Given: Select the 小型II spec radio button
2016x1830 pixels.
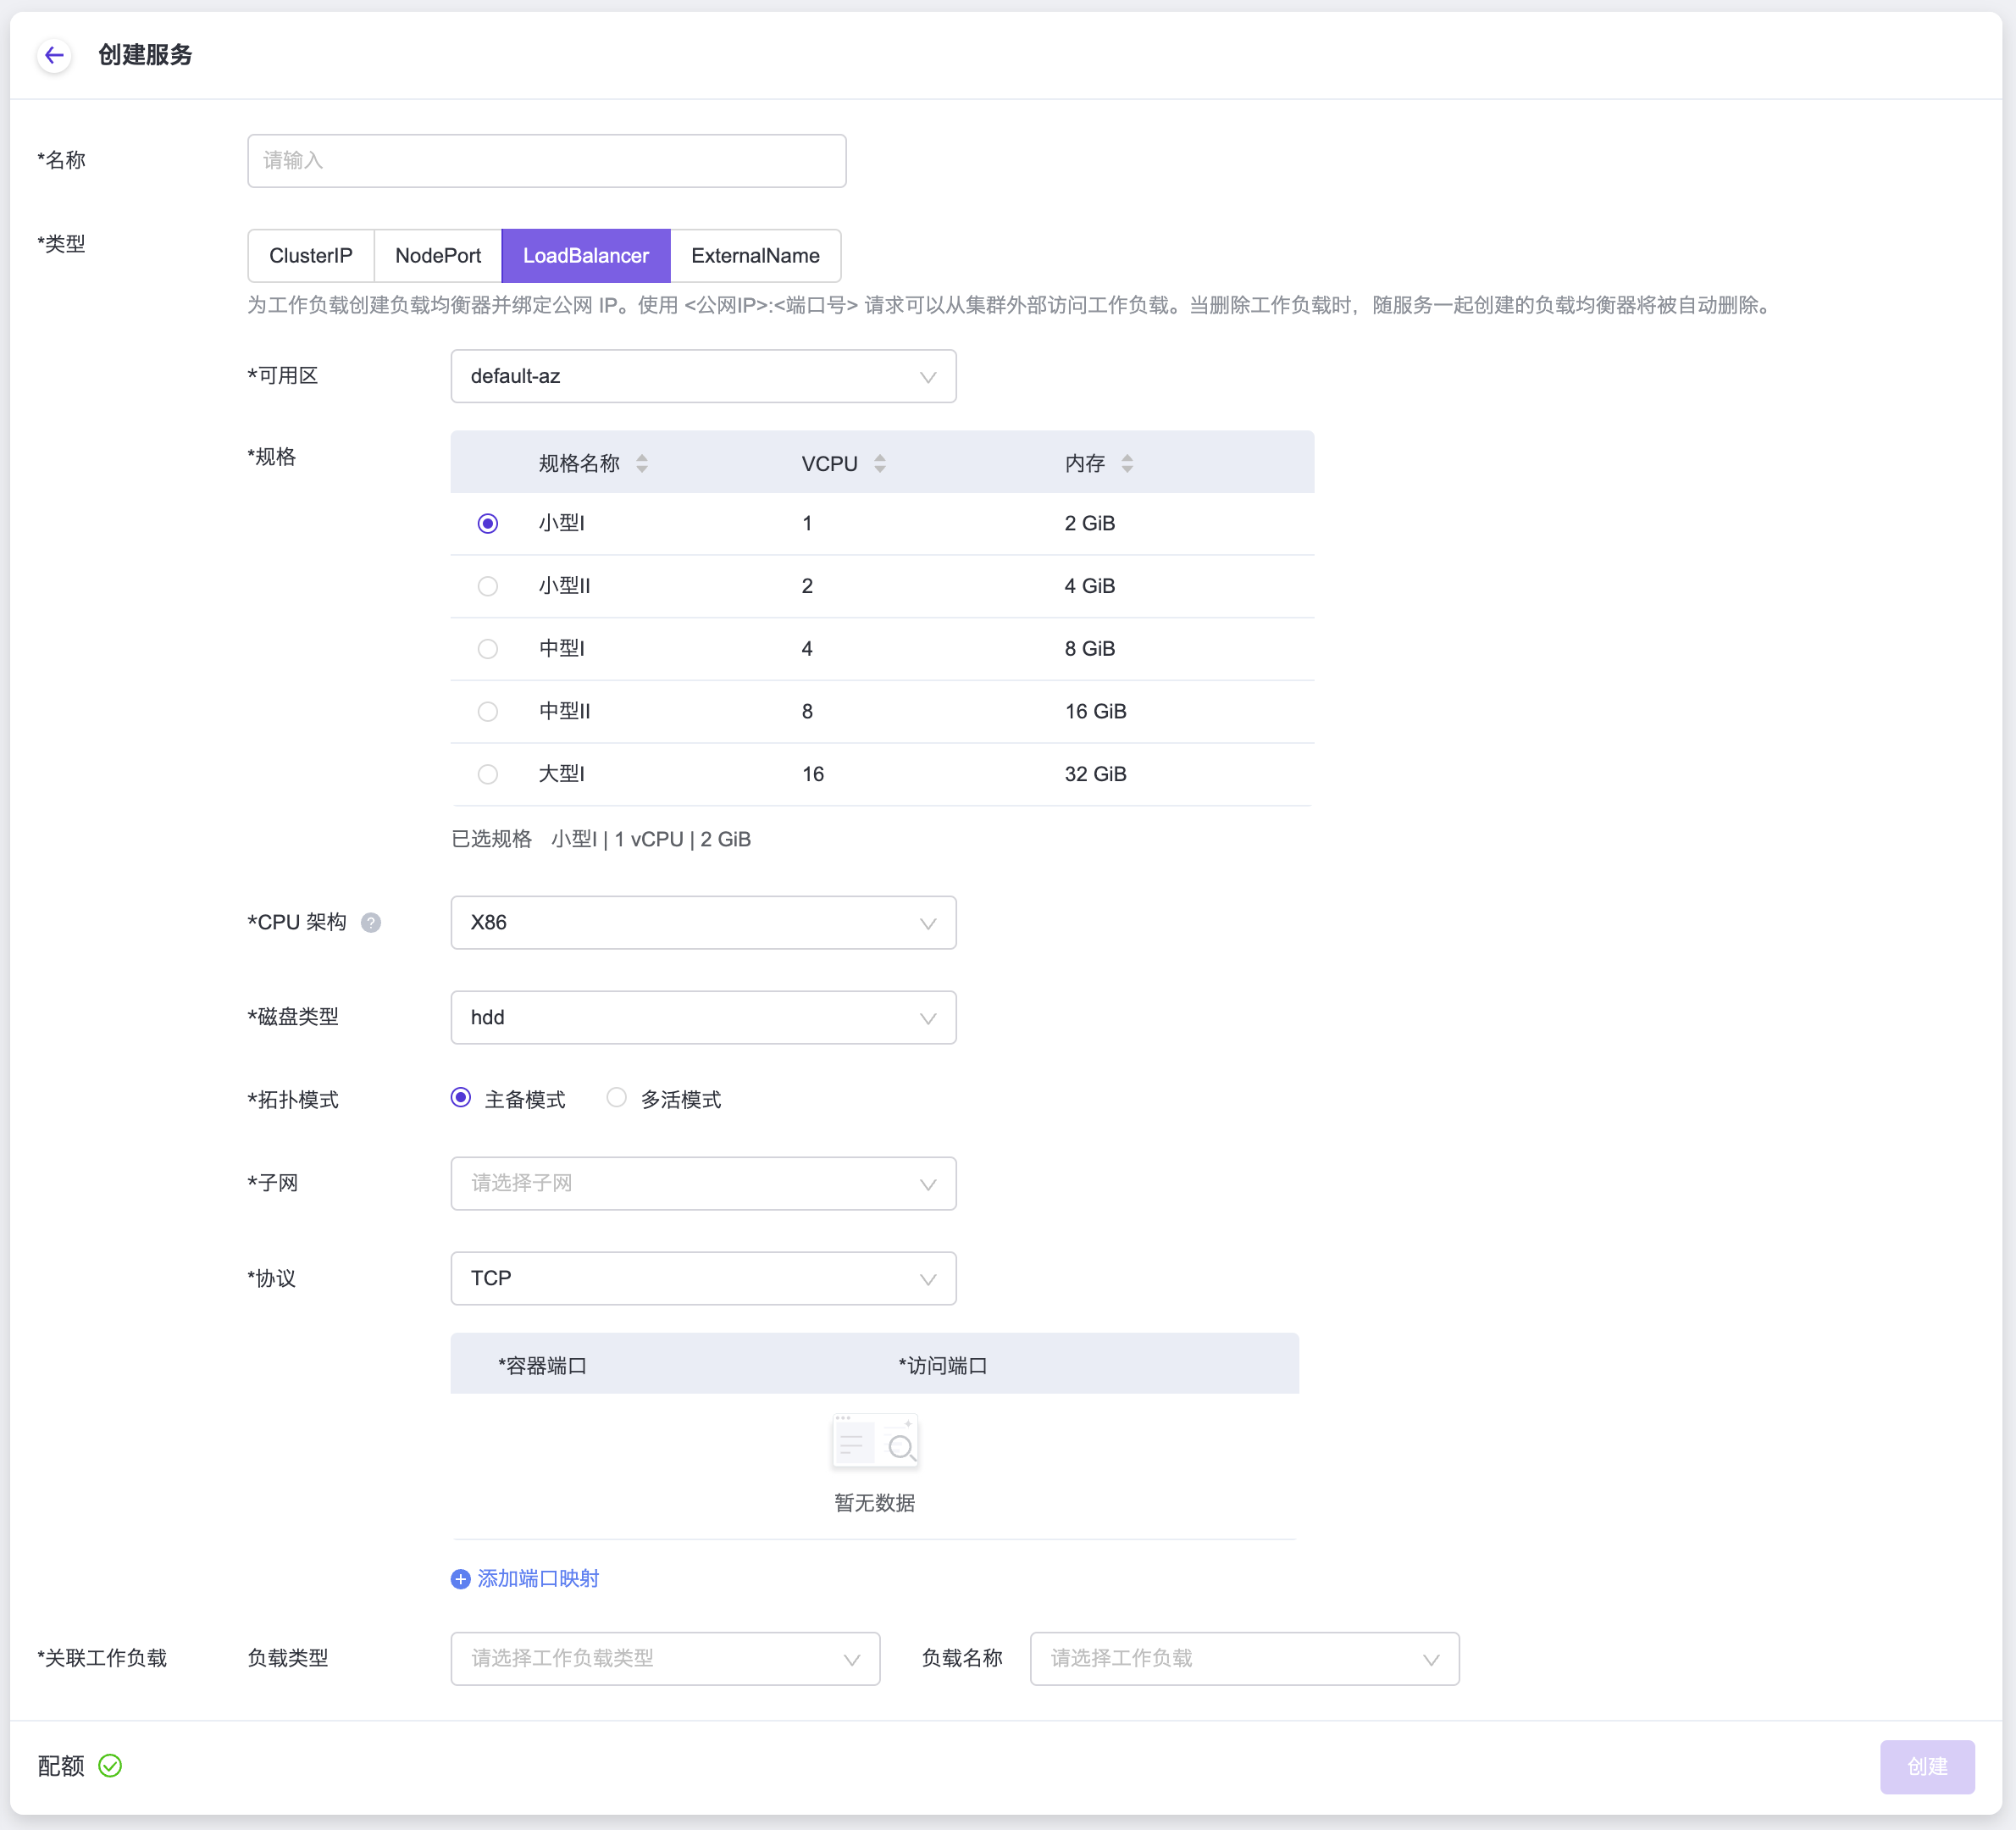Looking at the screenshot, I should [487, 586].
